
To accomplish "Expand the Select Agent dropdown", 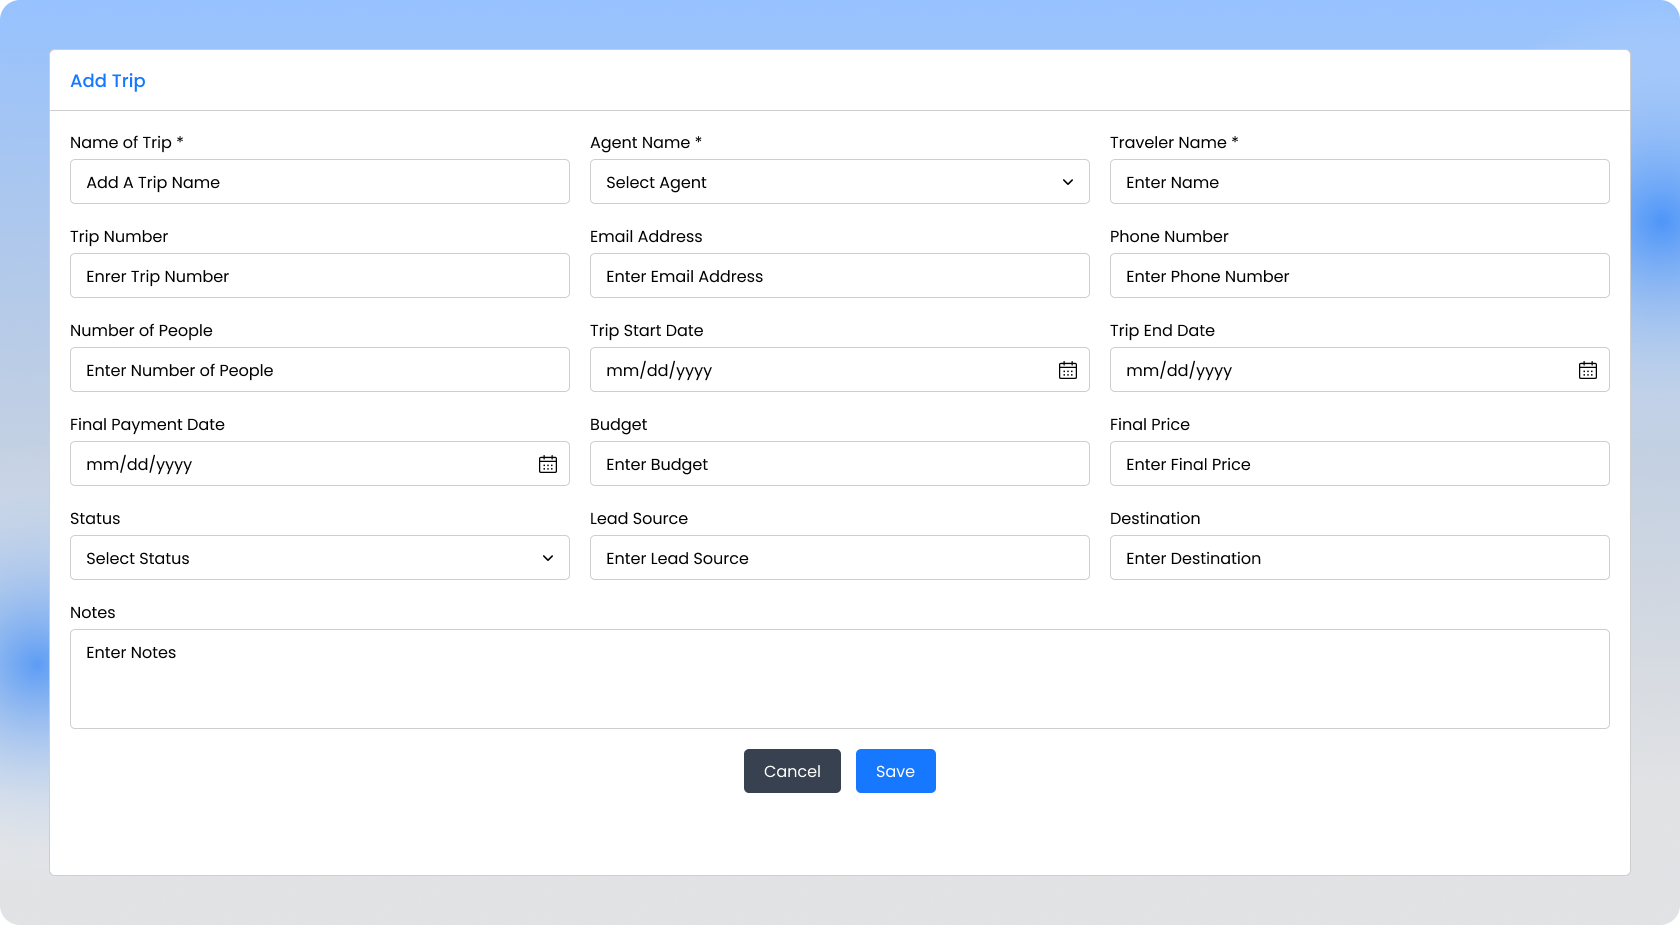I will 839,182.
